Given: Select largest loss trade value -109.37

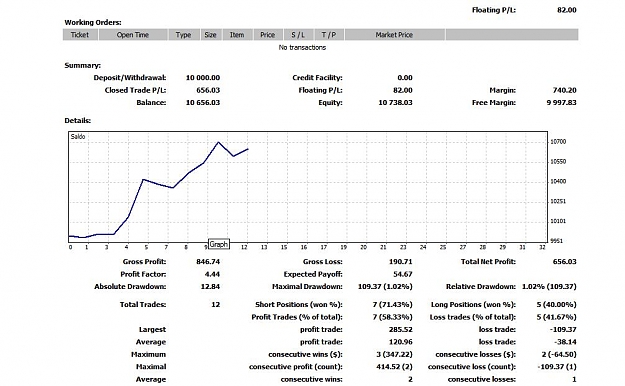Looking at the screenshot, I should pyautogui.click(x=563, y=330).
